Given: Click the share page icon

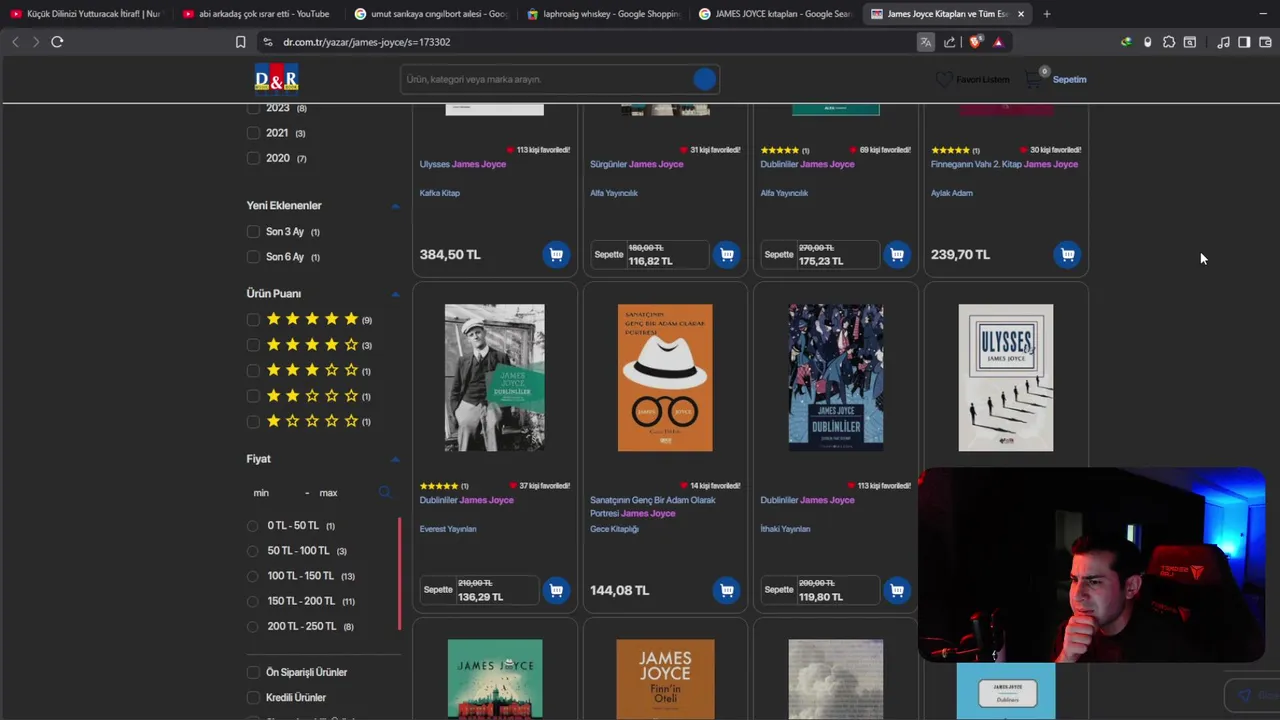Looking at the screenshot, I should click(x=949, y=42).
